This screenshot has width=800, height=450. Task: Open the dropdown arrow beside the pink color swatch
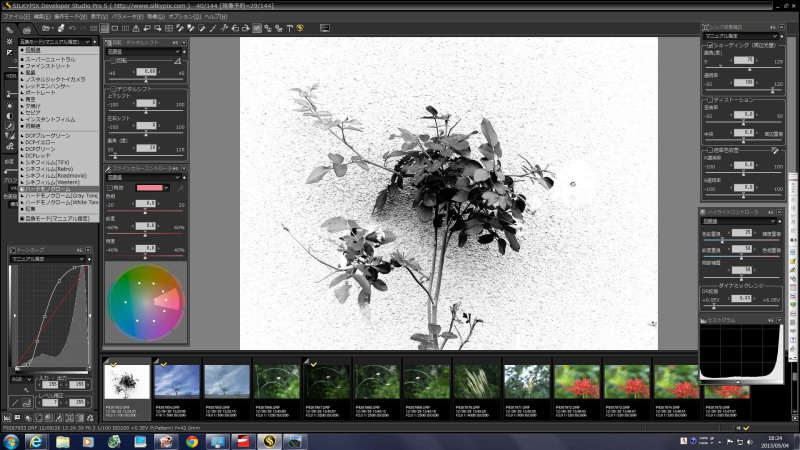[x=166, y=188]
